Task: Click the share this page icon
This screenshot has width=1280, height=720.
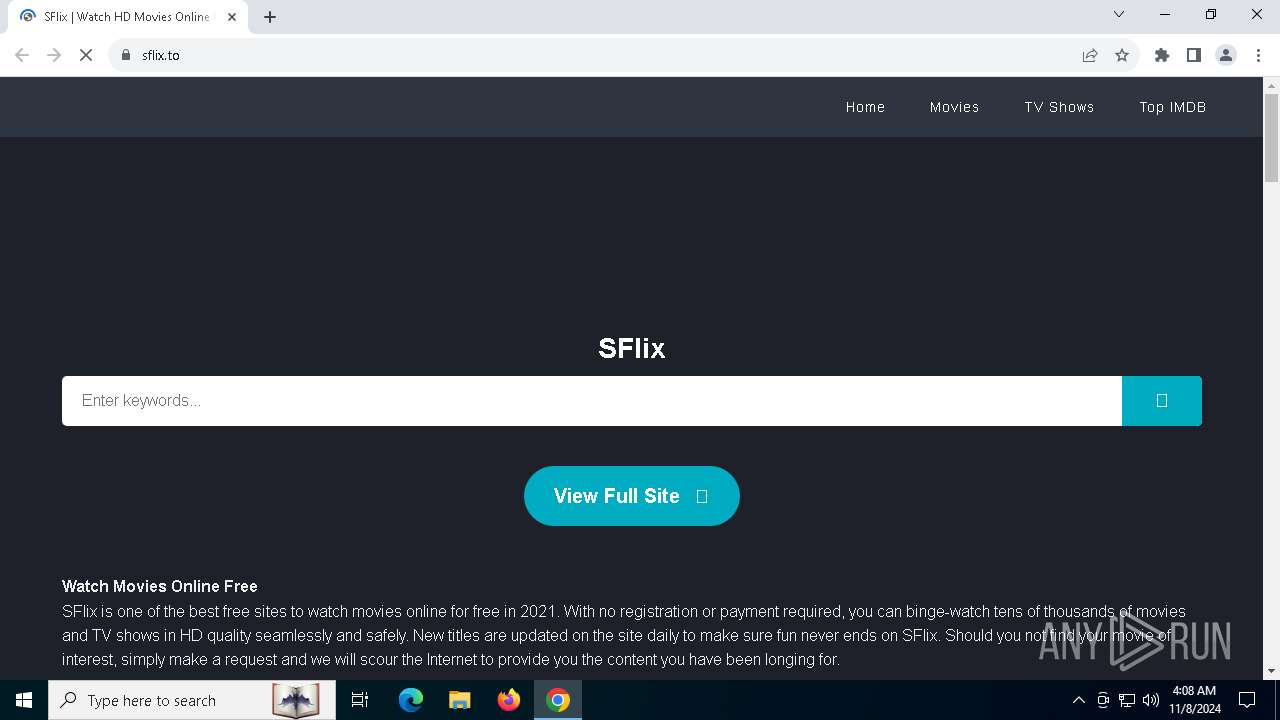Action: pos(1090,55)
